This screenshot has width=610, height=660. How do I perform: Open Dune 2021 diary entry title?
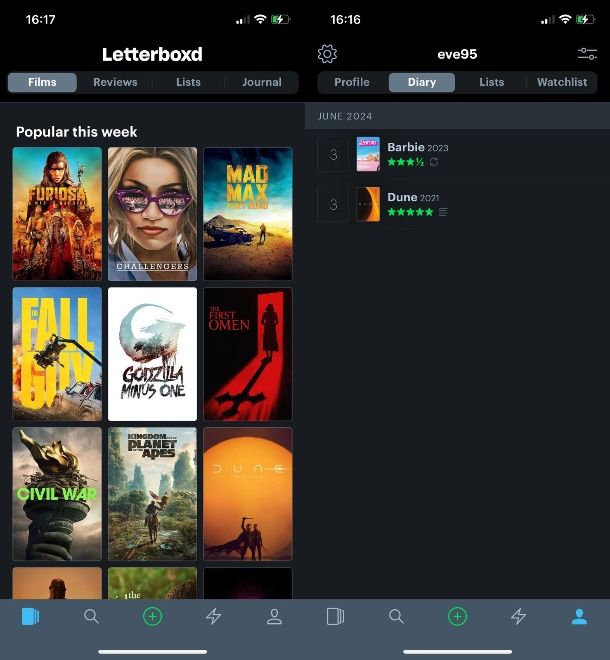pos(413,197)
